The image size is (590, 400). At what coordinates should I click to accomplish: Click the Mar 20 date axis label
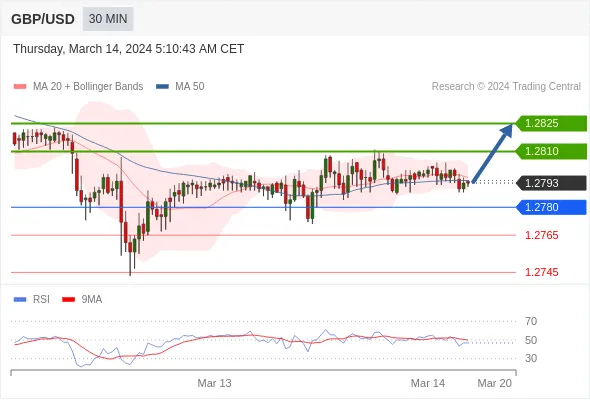(494, 383)
